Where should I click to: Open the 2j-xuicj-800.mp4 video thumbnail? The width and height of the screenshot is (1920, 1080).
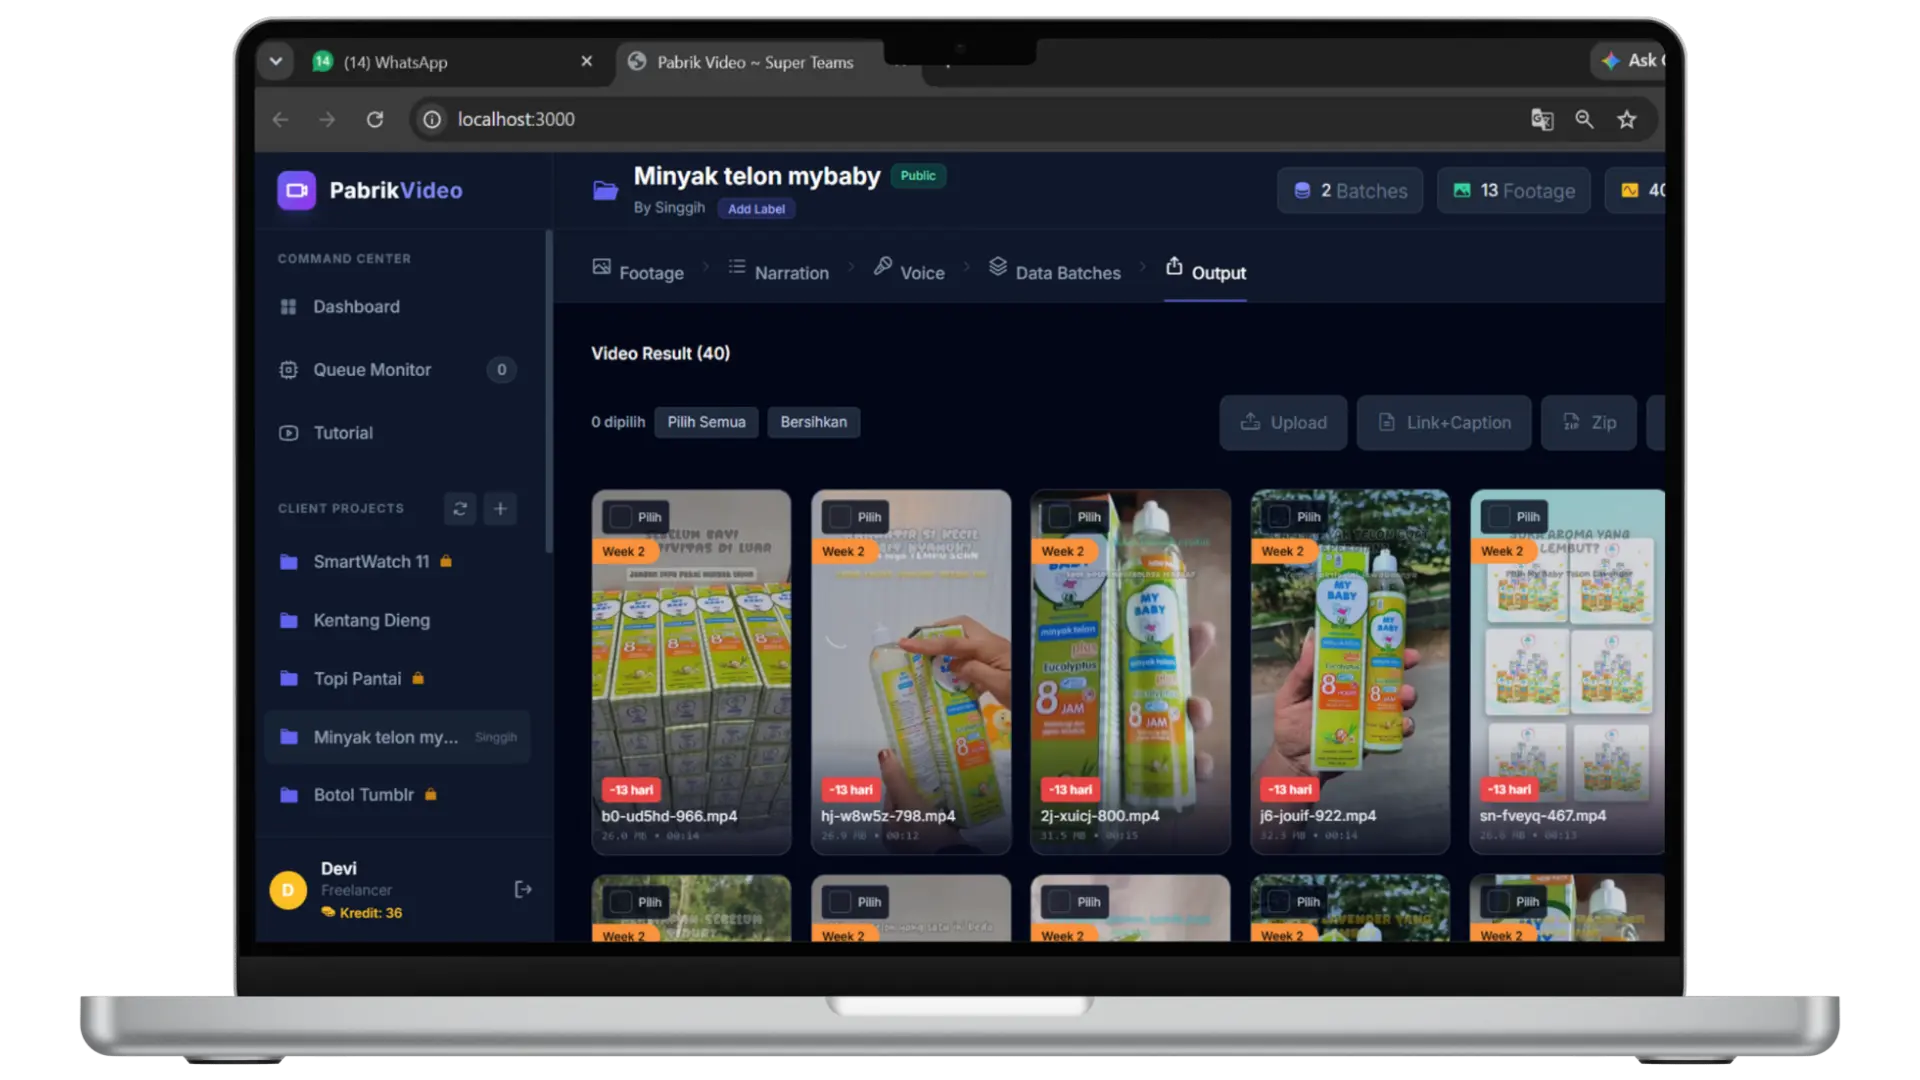pos(1130,672)
